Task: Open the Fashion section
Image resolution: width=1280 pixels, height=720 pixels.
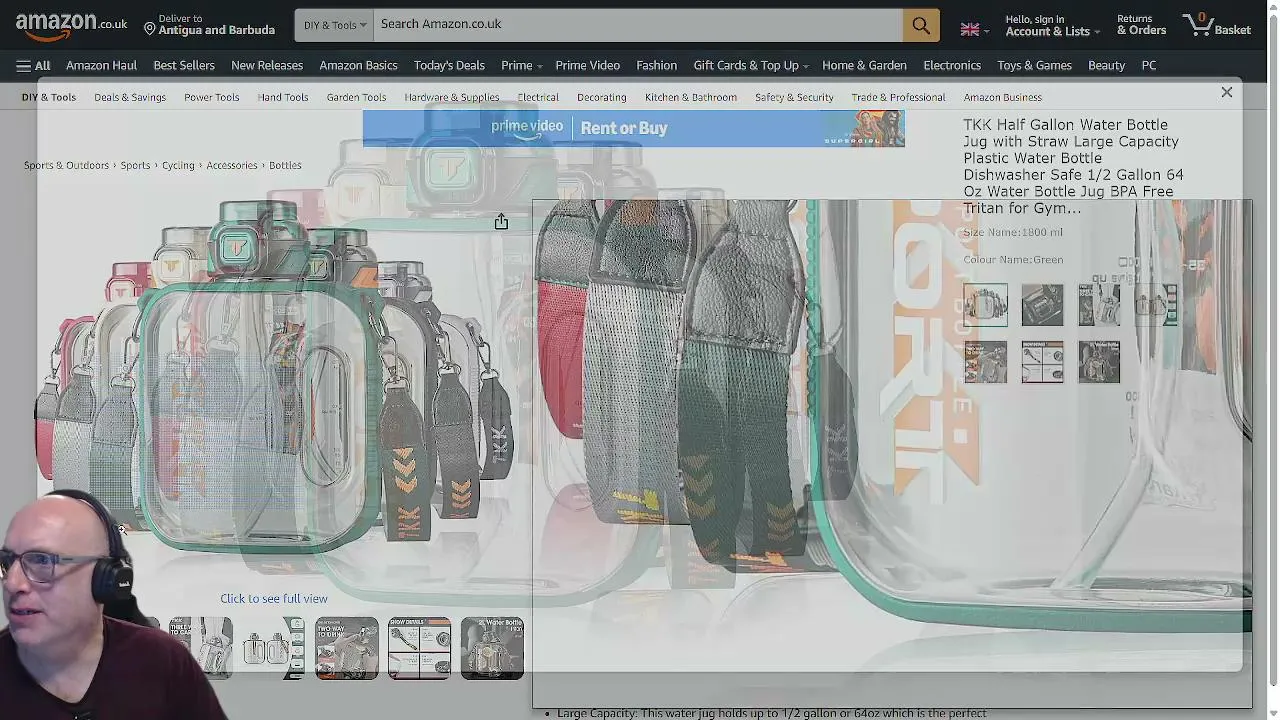Action: (x=656, y=66)
